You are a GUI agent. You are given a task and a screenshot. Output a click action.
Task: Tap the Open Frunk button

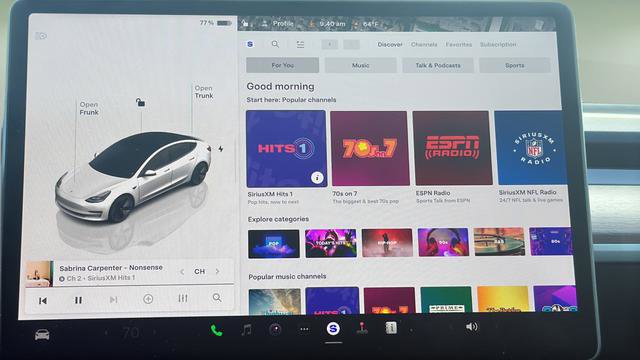pos(89,108)
